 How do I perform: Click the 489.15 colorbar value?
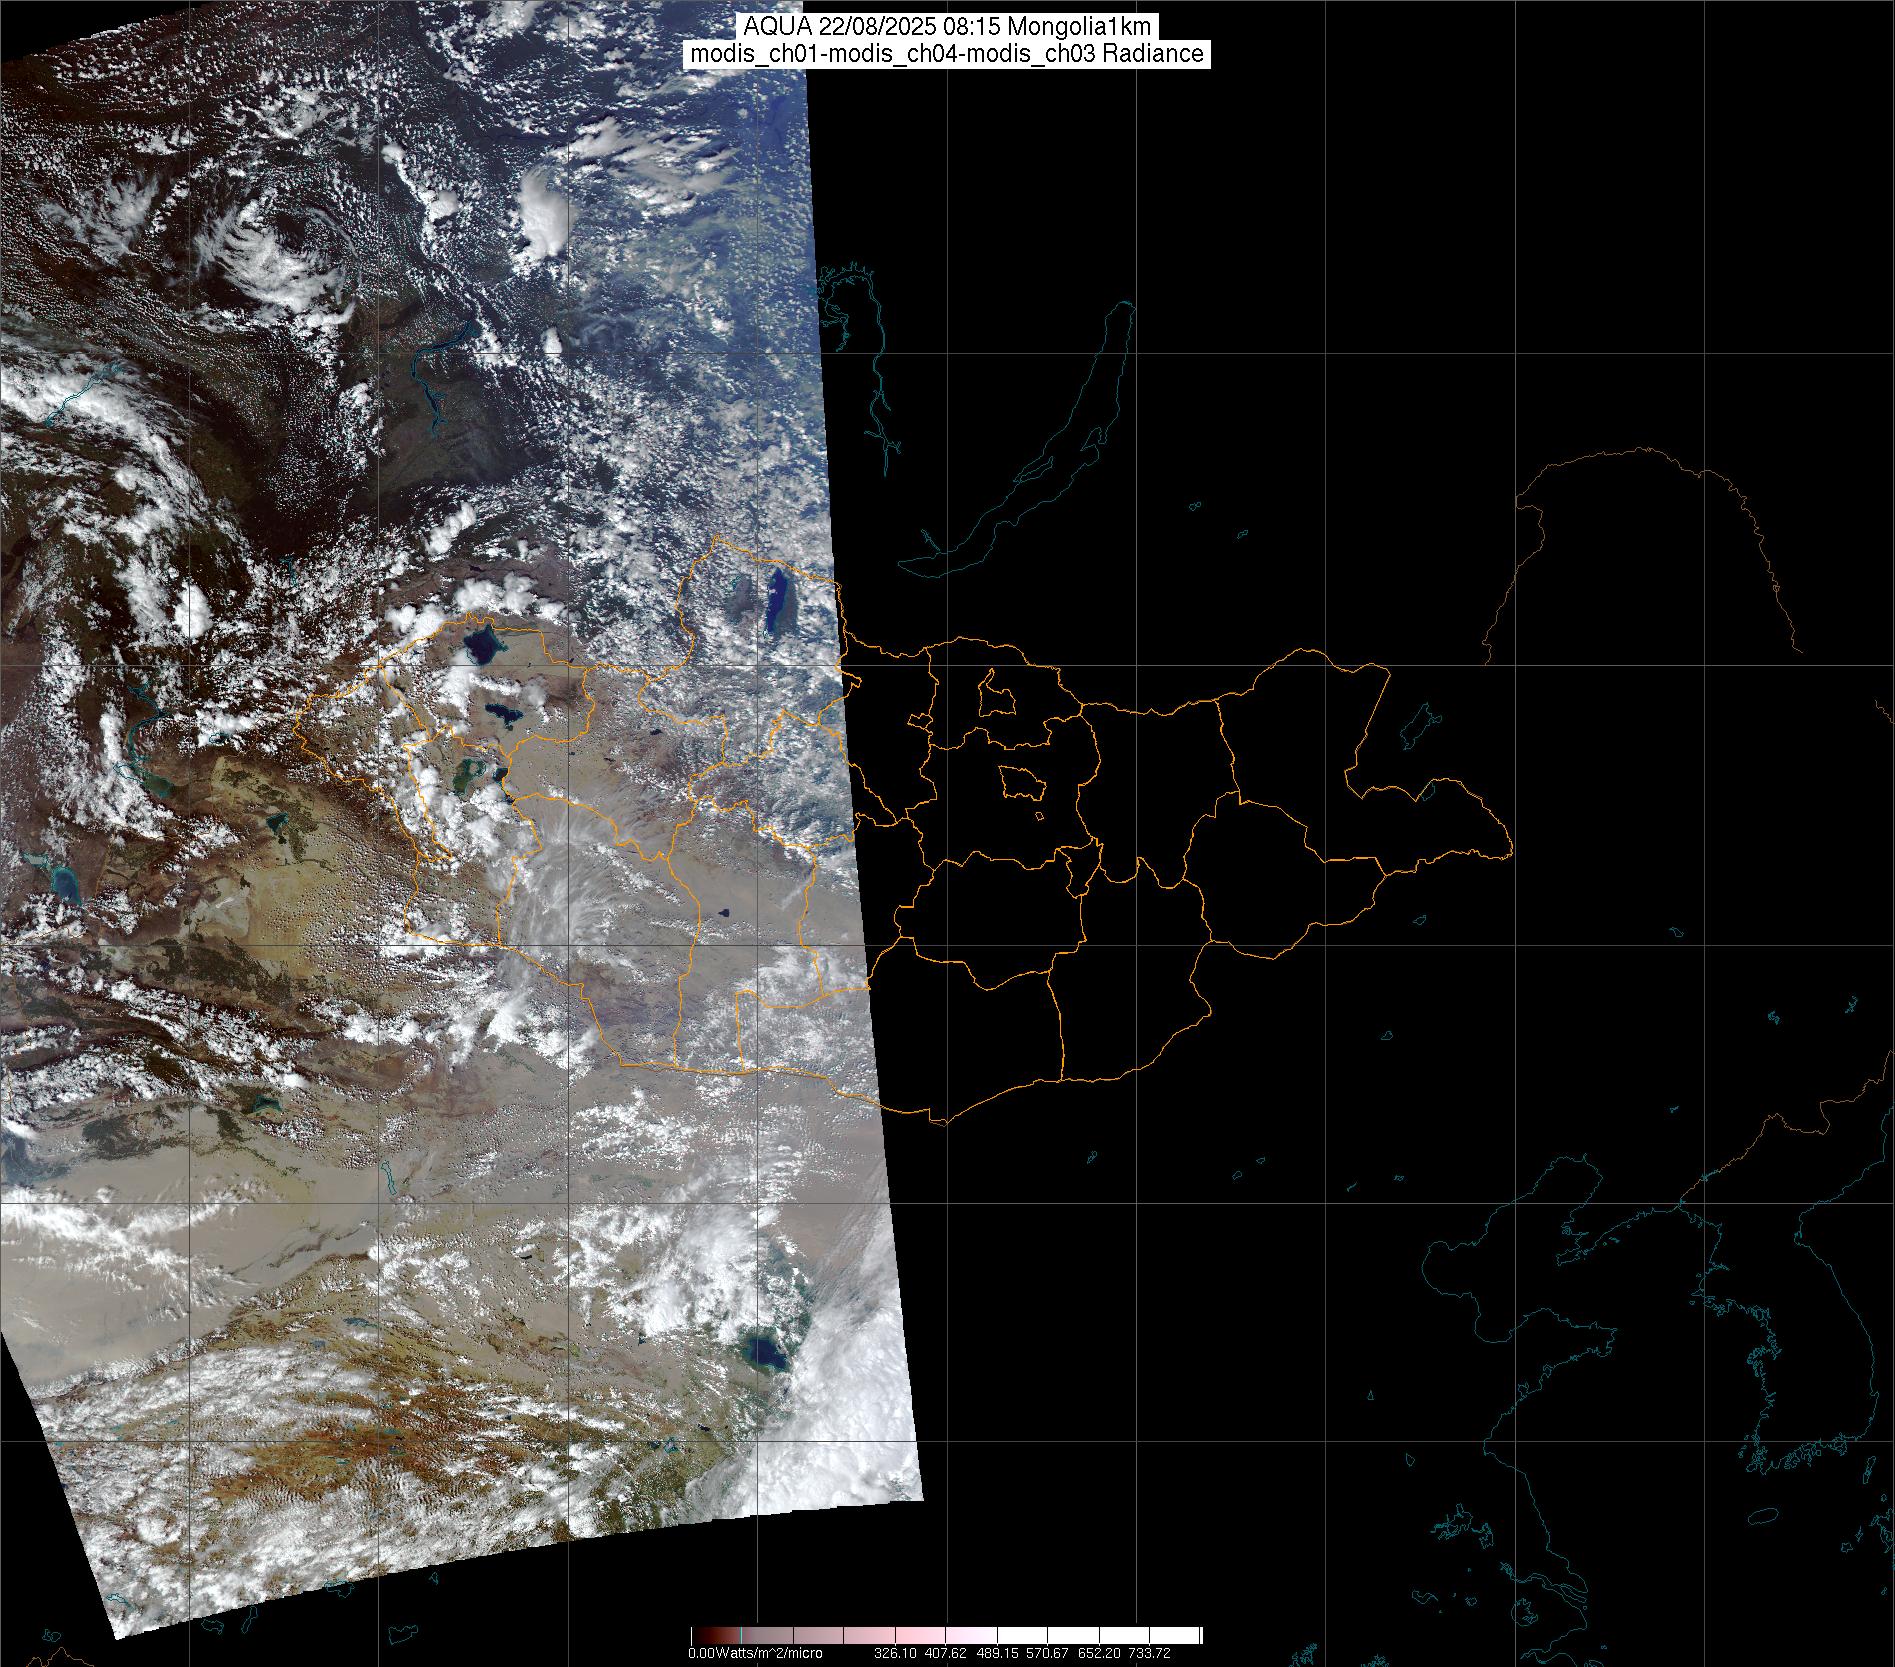click(996, 1654)
